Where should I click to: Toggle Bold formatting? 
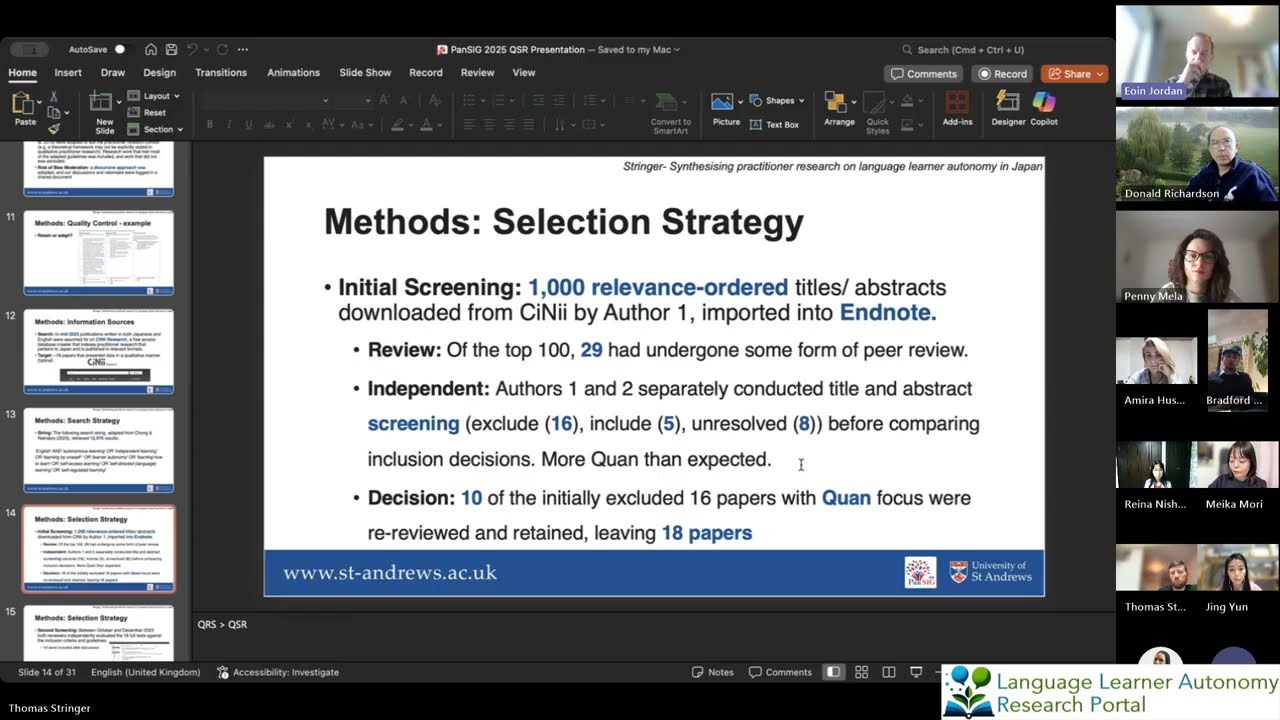(210, 125)
